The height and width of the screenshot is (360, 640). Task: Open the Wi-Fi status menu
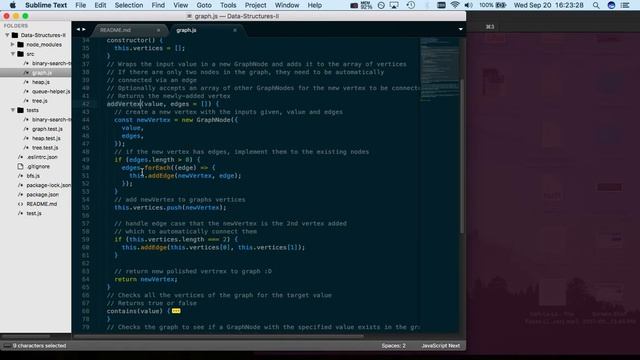point(455,5)
